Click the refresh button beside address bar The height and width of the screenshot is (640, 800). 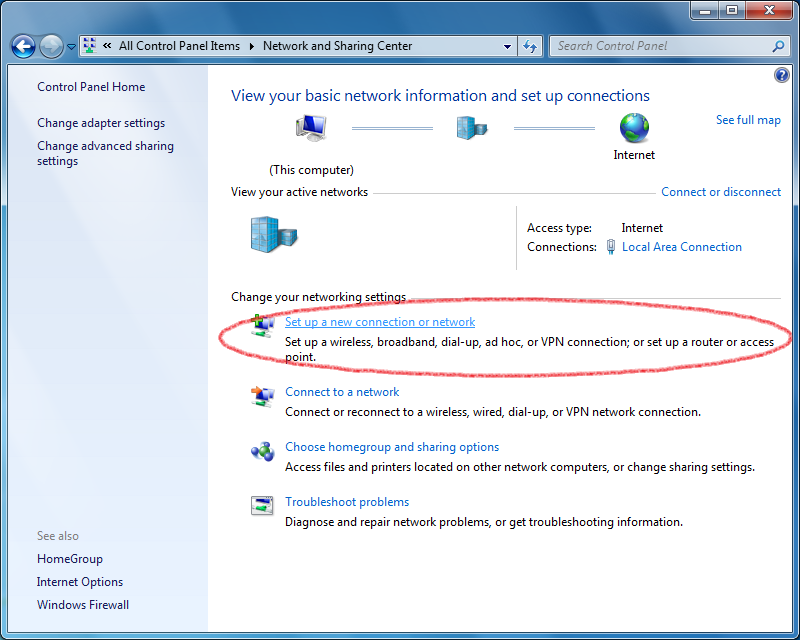click(x=530, y=46)
